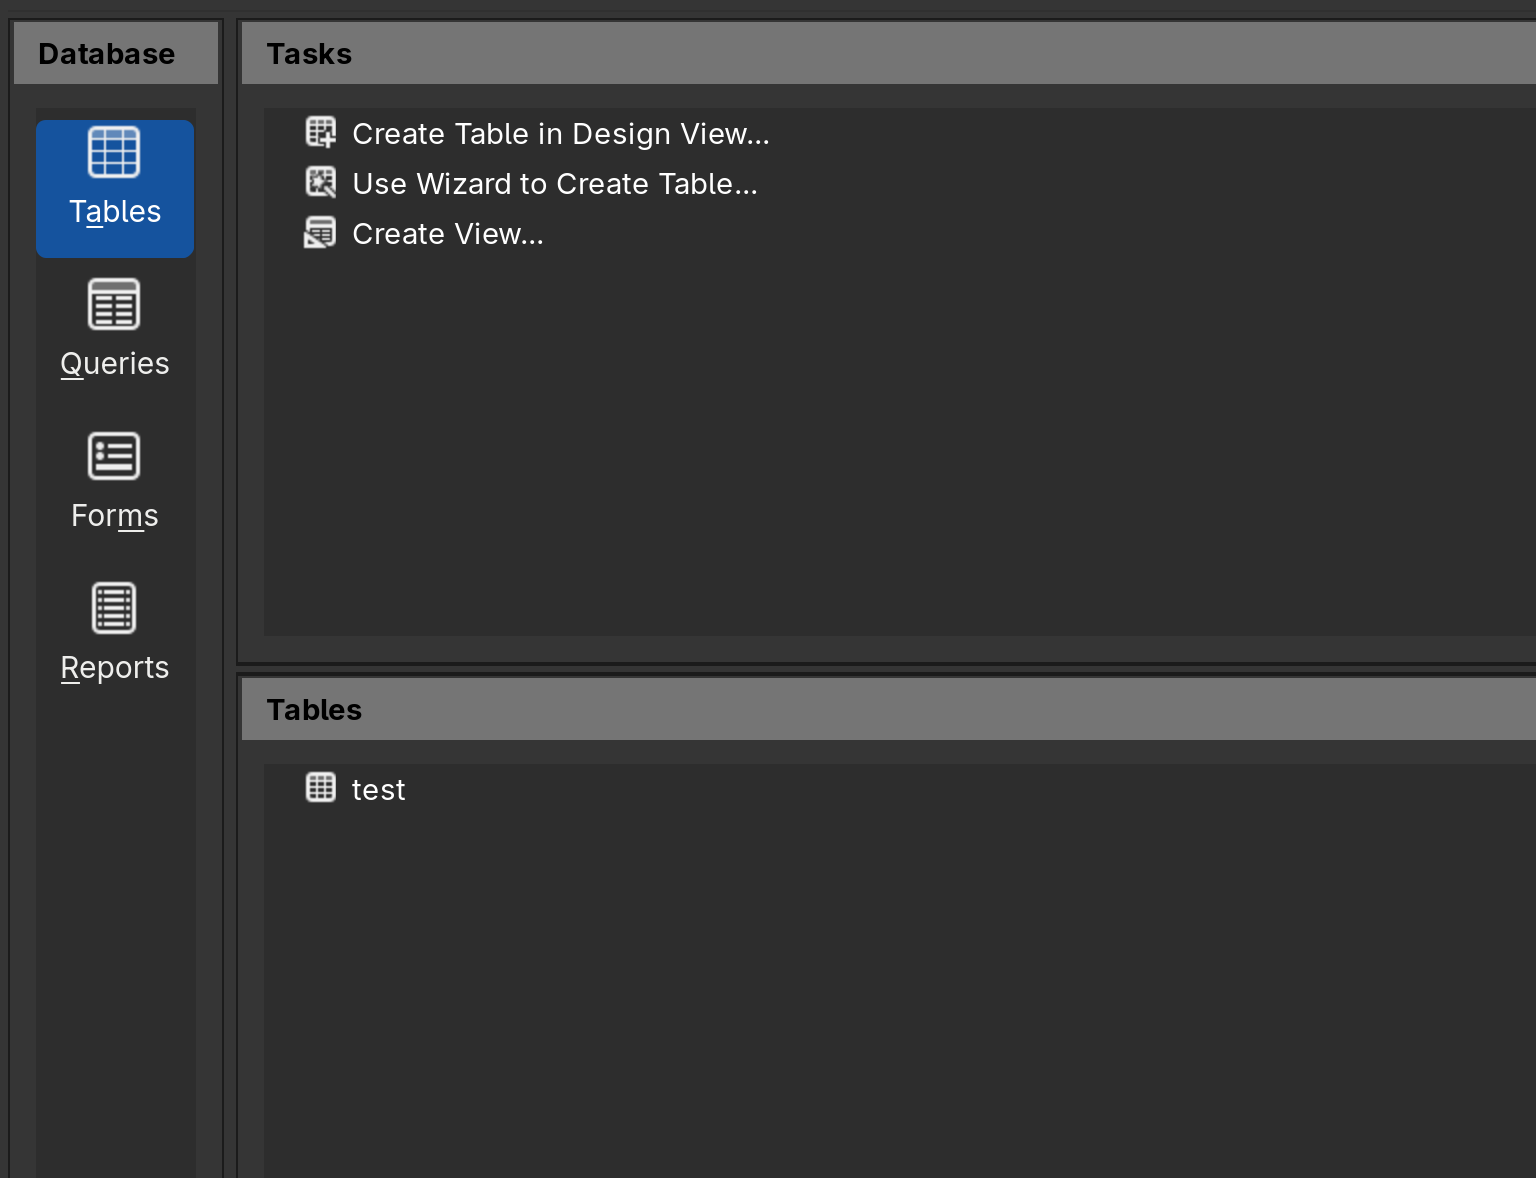This screenshot has height=1178, width=1536.
Task: Open Reports section via its text label
Action: point(115,668)
